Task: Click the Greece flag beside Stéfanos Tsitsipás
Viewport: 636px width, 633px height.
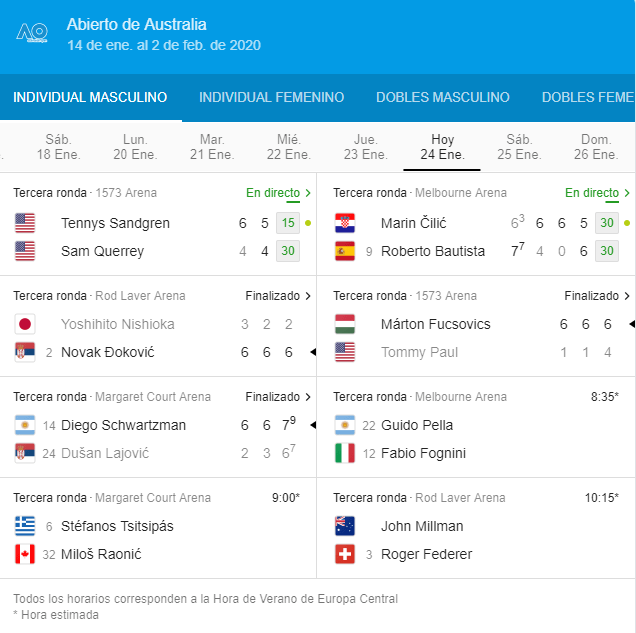Action: point(25,526)
